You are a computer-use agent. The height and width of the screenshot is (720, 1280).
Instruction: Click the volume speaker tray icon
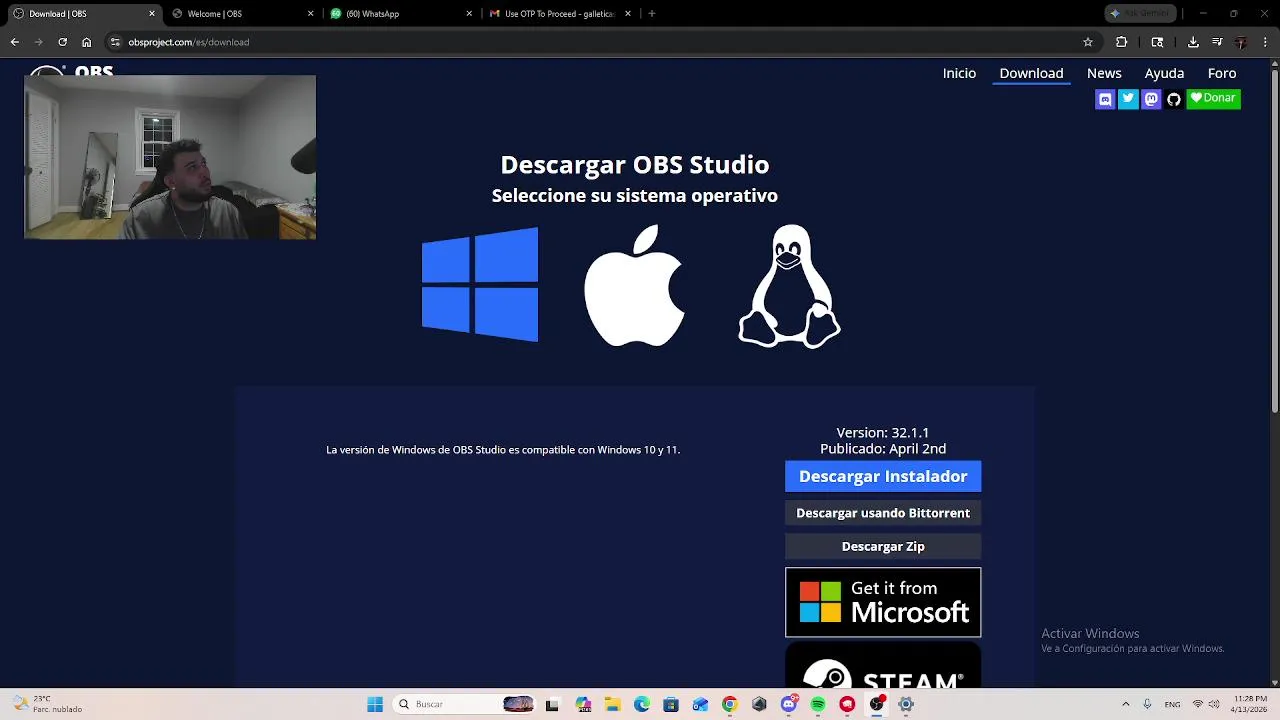[x=1214, y=704]
